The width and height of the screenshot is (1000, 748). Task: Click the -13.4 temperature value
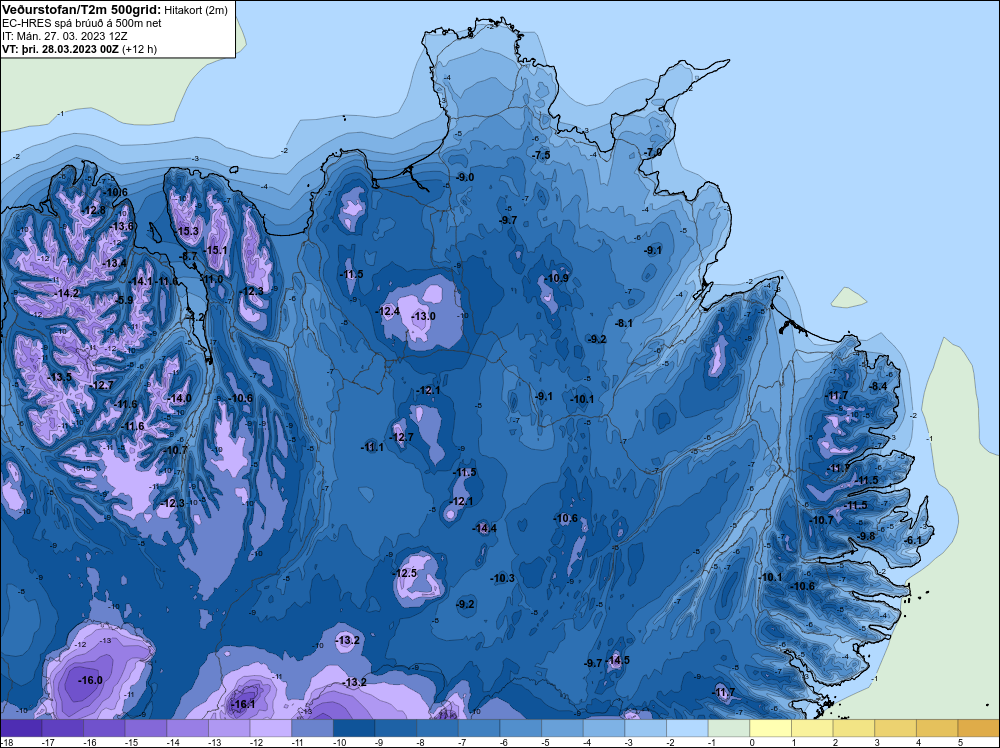[x=114, y=263]
